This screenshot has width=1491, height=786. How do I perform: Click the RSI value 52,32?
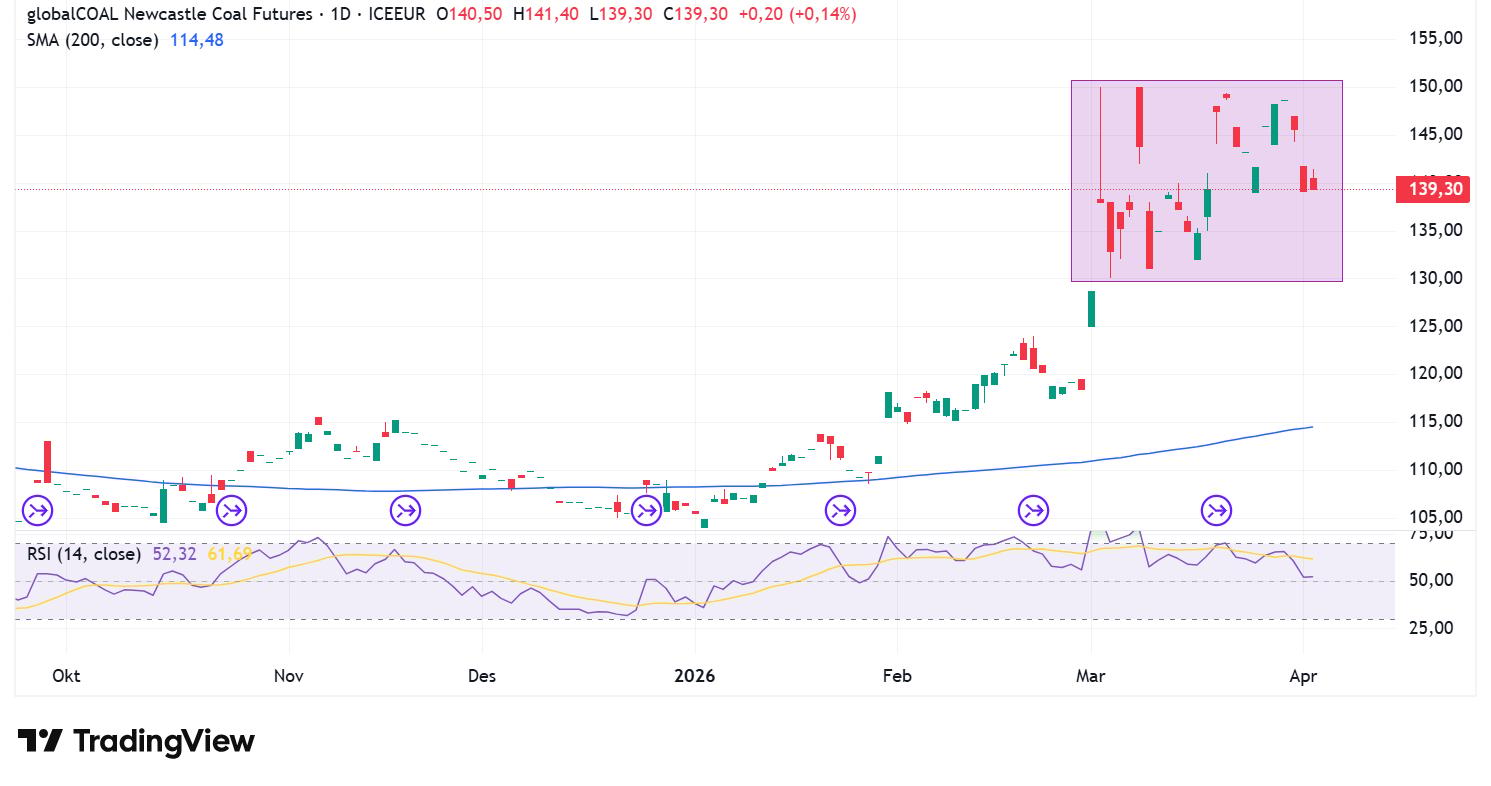click(174, 553)
